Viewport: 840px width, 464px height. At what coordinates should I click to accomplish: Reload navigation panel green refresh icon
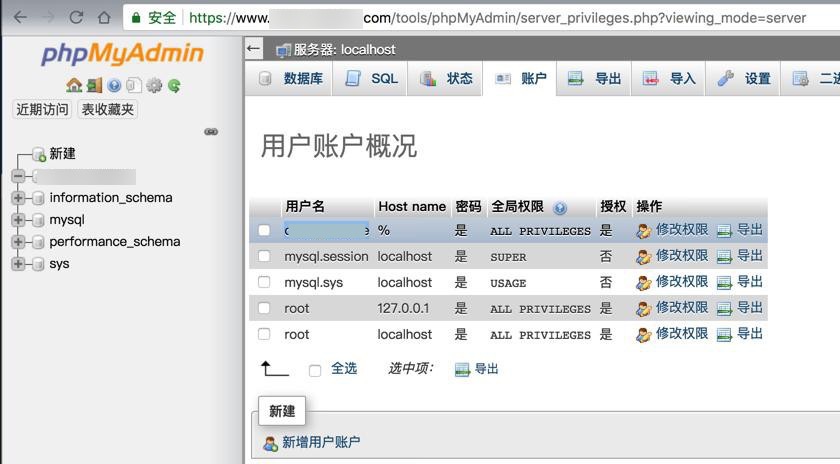click(174, 85)
